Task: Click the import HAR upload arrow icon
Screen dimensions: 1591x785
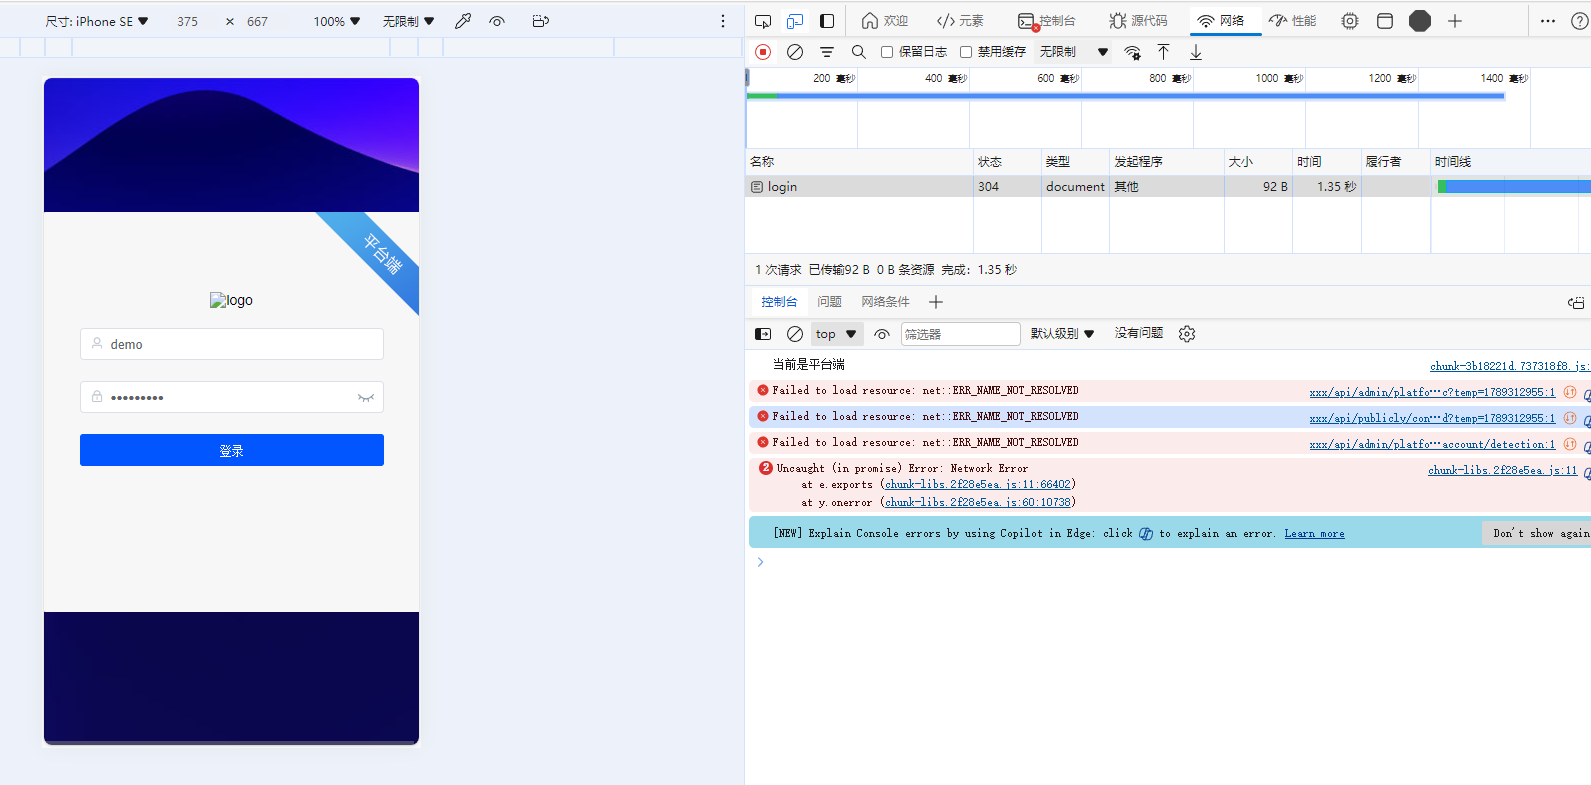Action: [1163, 52]
